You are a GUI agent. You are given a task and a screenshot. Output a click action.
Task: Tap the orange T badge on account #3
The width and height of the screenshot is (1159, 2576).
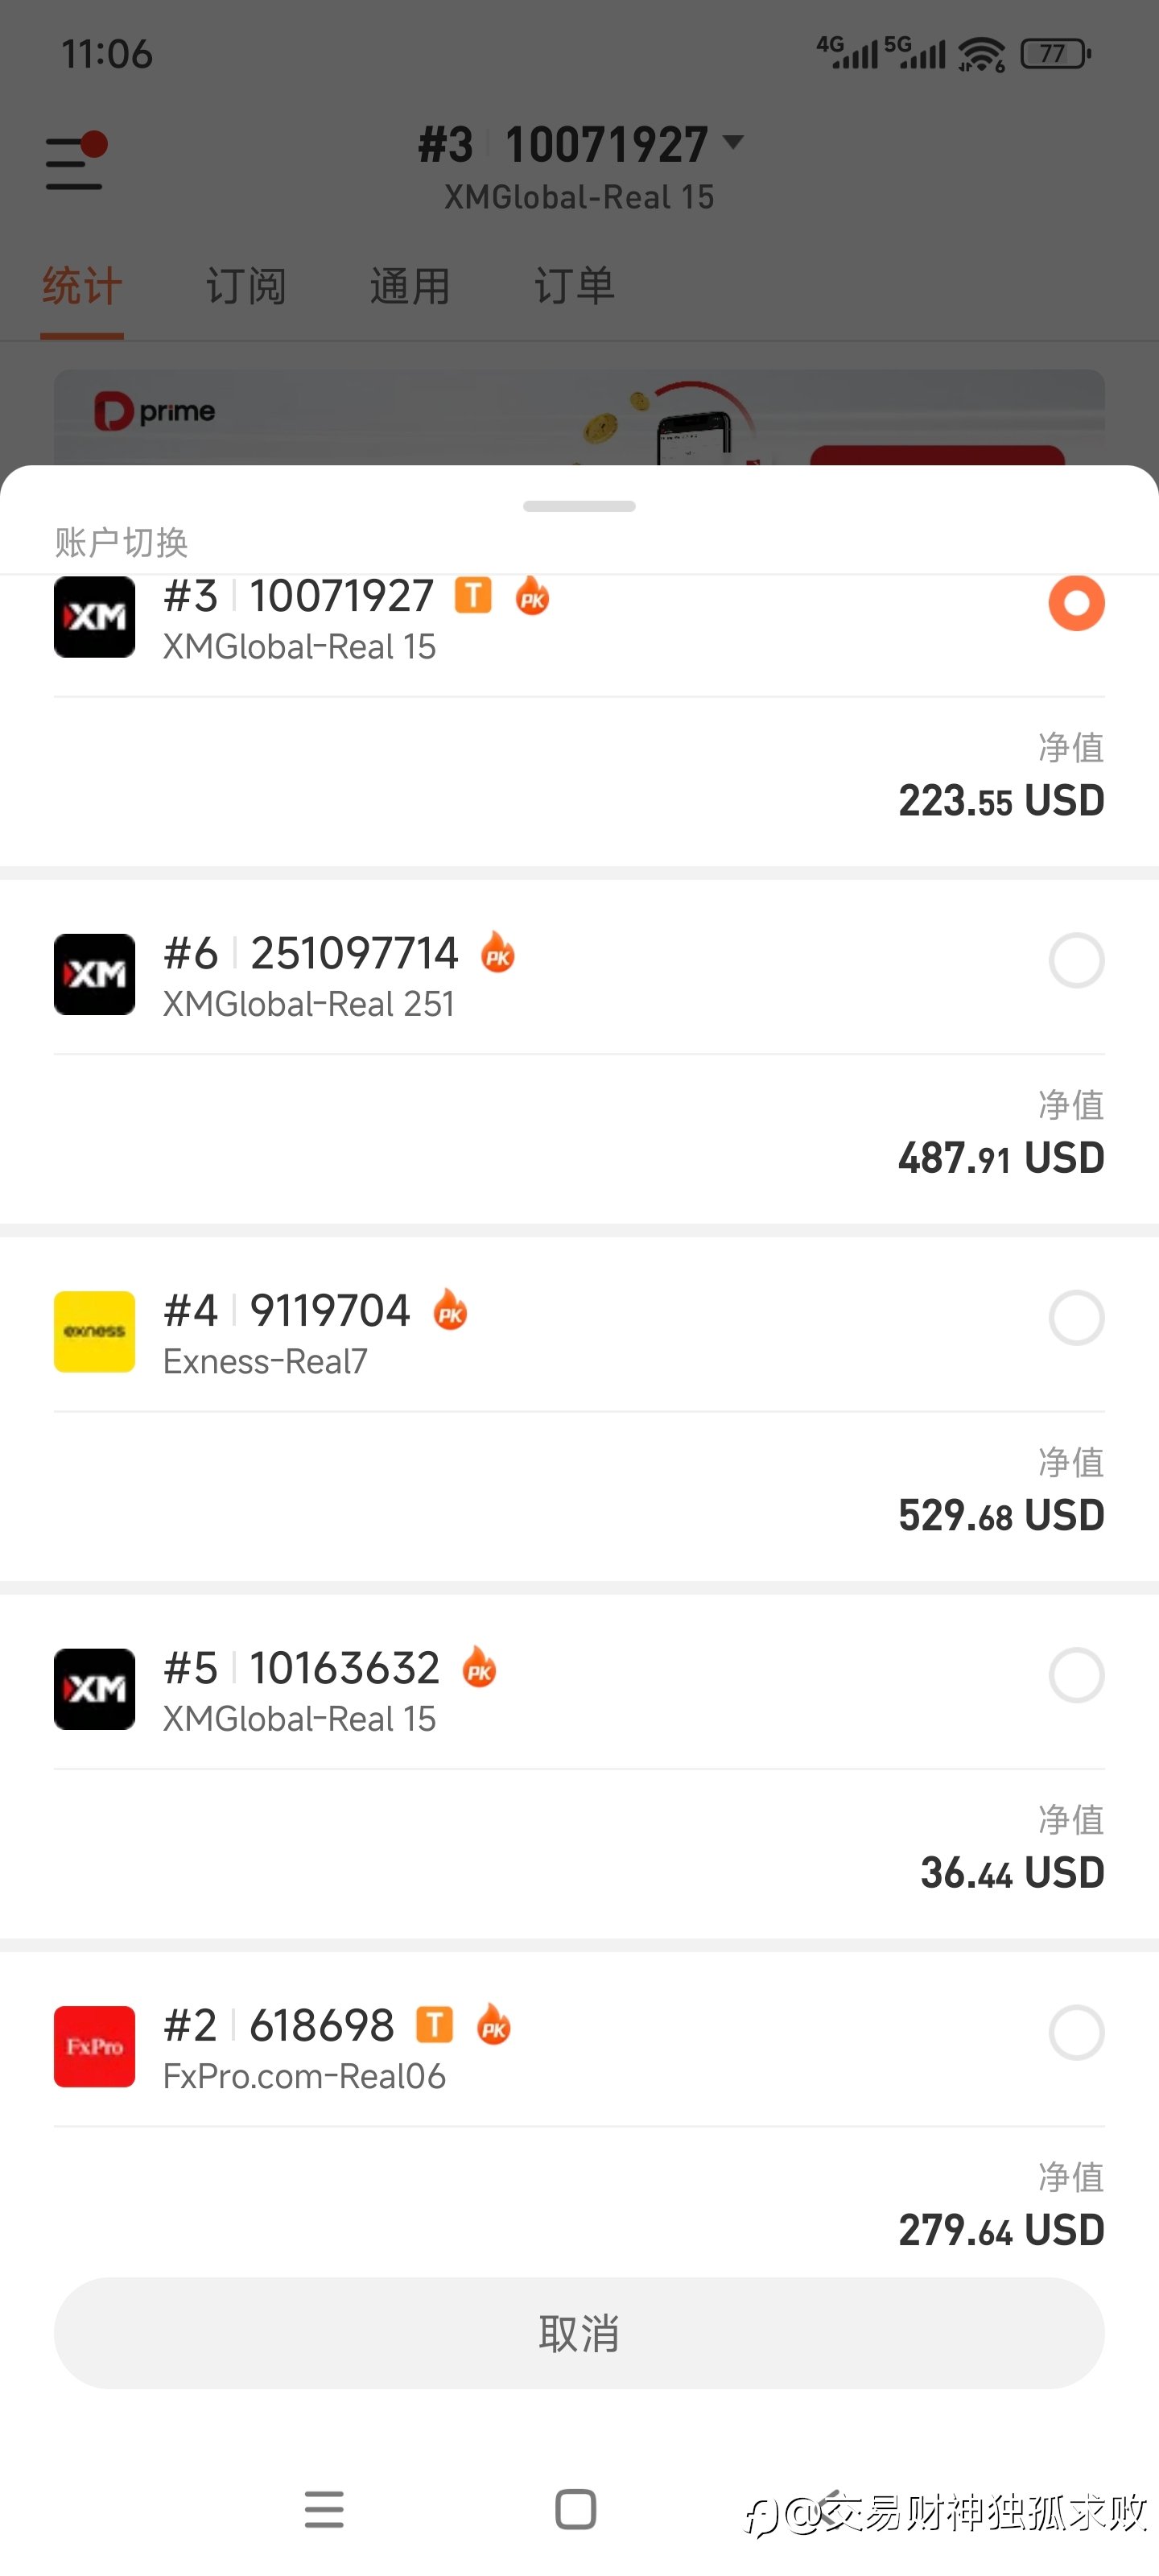pyautogui.click(x=473, y=596)
